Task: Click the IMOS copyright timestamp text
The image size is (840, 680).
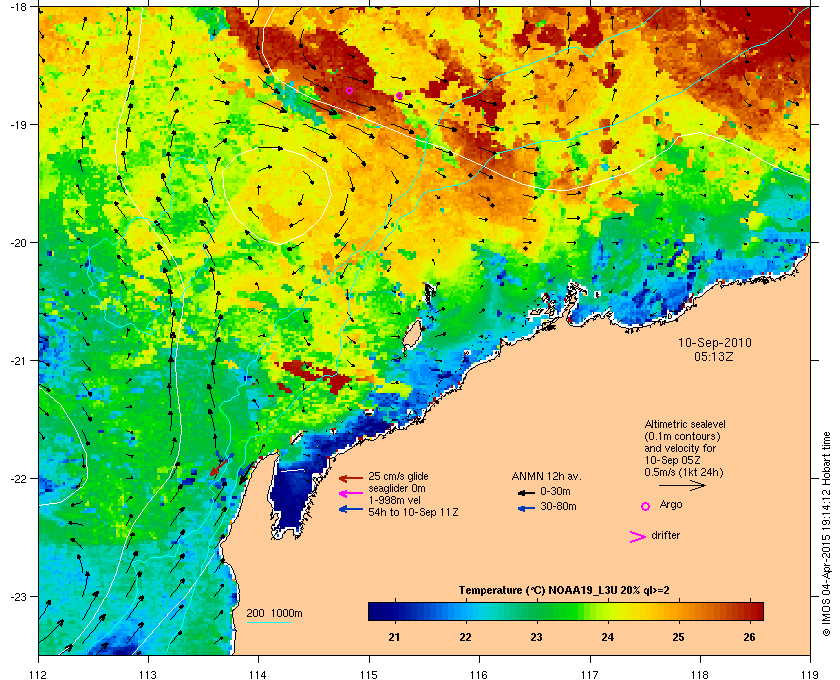Action: (x=826, y=535)
